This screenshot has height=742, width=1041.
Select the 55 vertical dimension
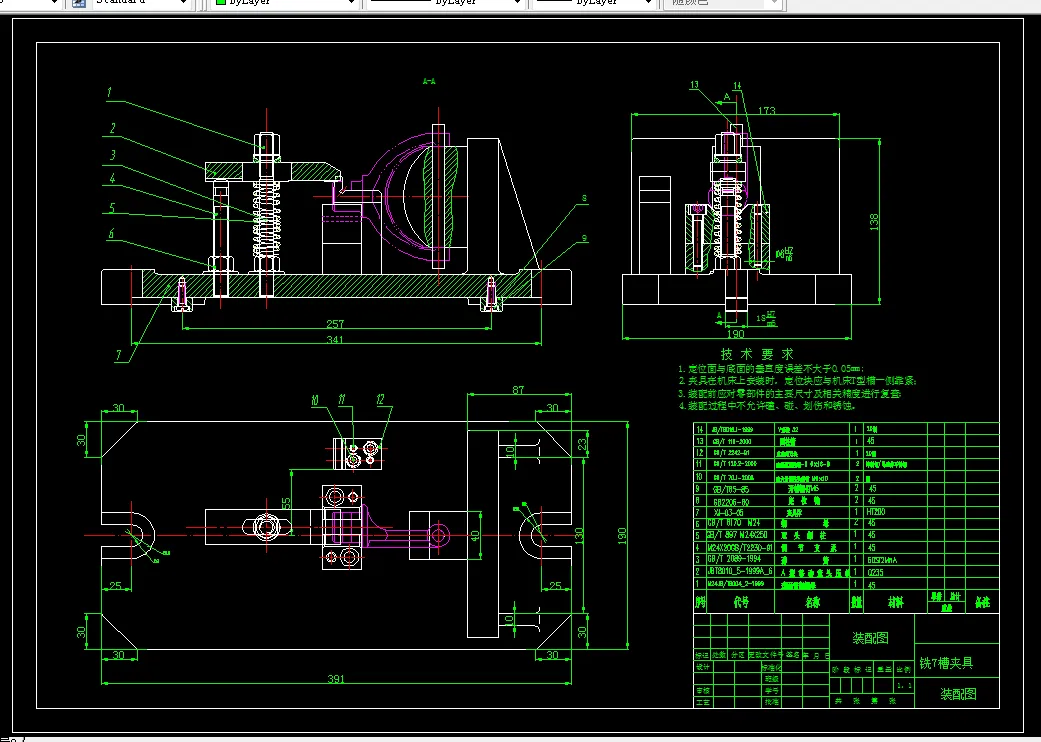click(287, 504)
